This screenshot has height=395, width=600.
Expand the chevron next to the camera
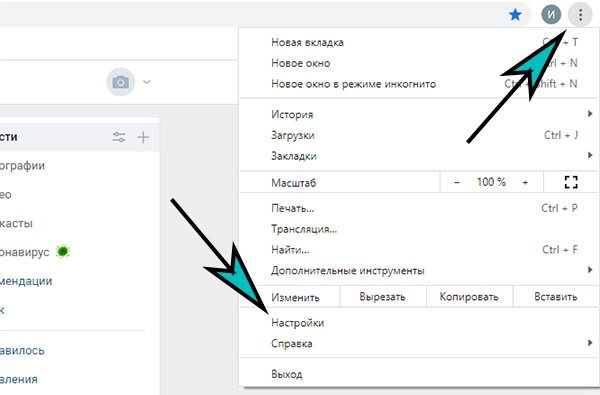[x=147, y=82]
